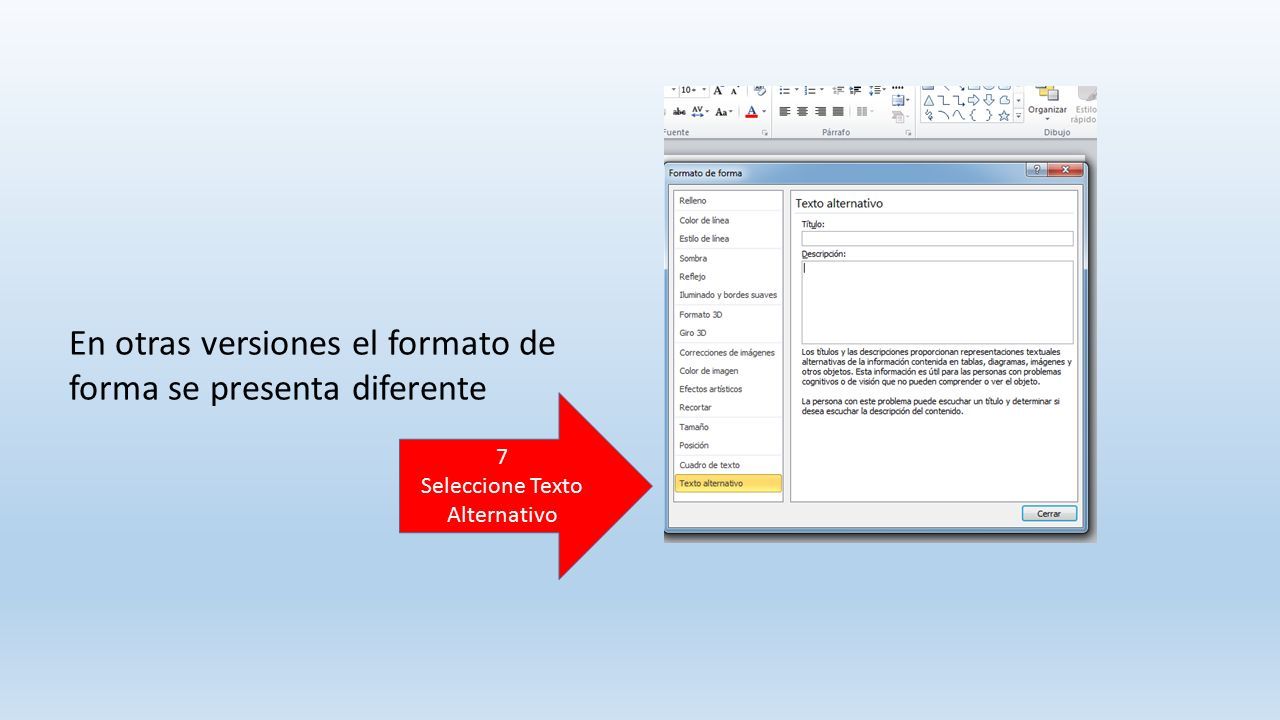The height and width of the screenshot is (720, 1280).
Task: Select the right arrow shape
Action: pyautogui.click(x=973, y=100)
